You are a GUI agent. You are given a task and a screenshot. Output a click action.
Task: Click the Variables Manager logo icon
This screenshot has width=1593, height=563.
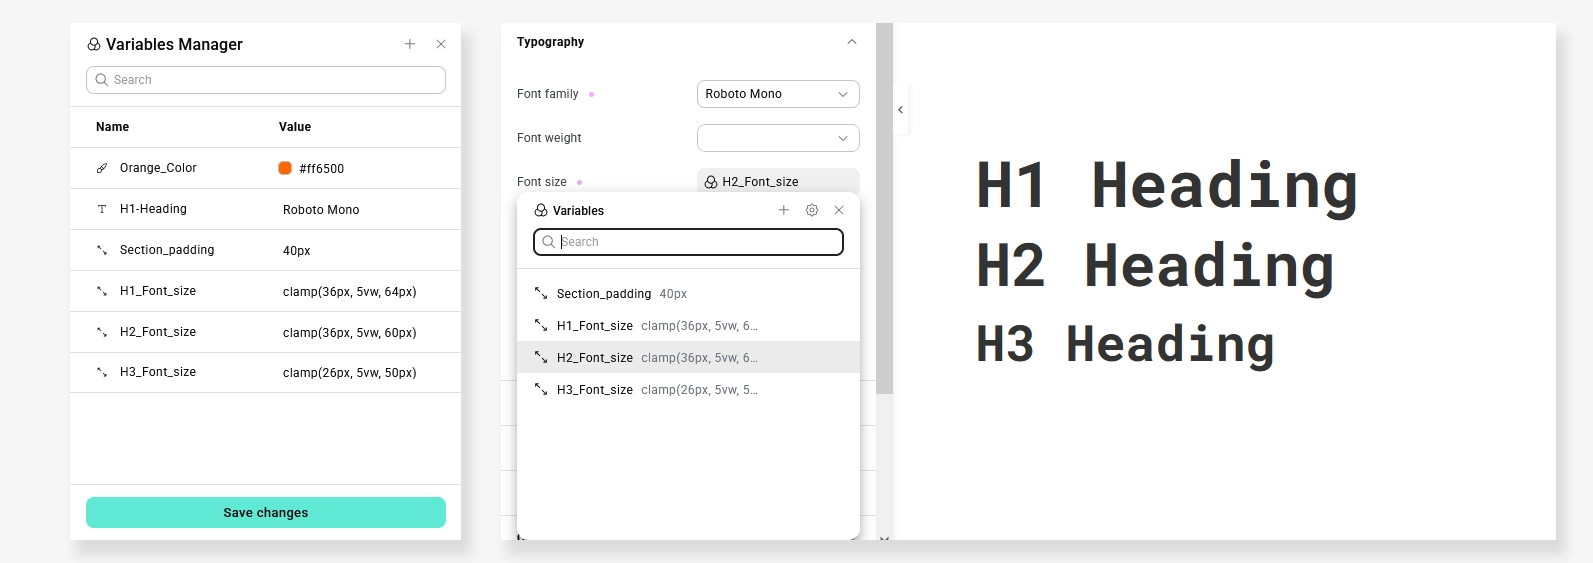94,44
